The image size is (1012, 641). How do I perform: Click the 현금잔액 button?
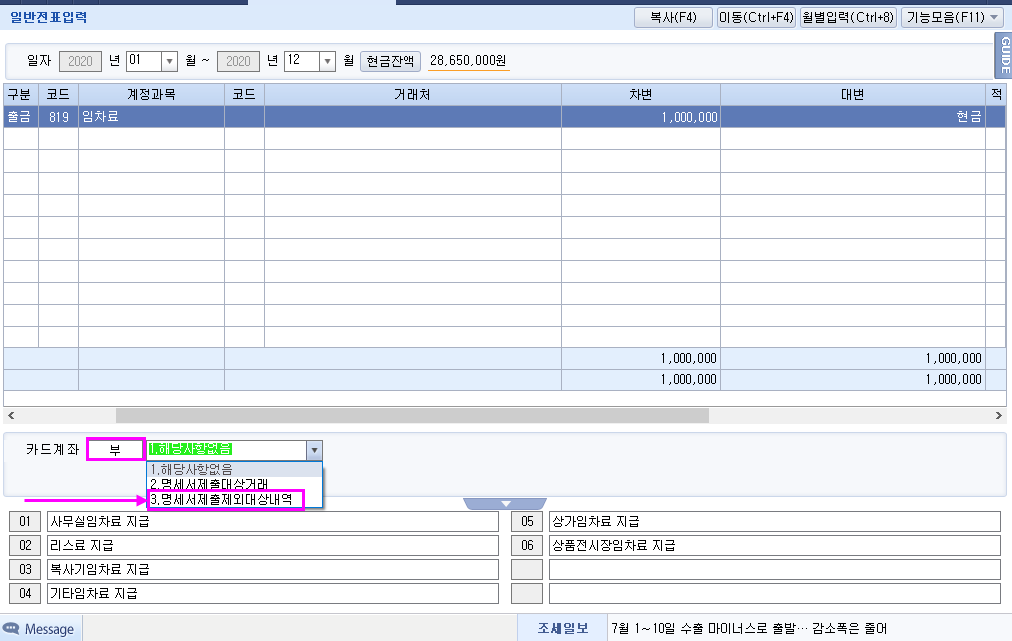(x=390, y=61)
